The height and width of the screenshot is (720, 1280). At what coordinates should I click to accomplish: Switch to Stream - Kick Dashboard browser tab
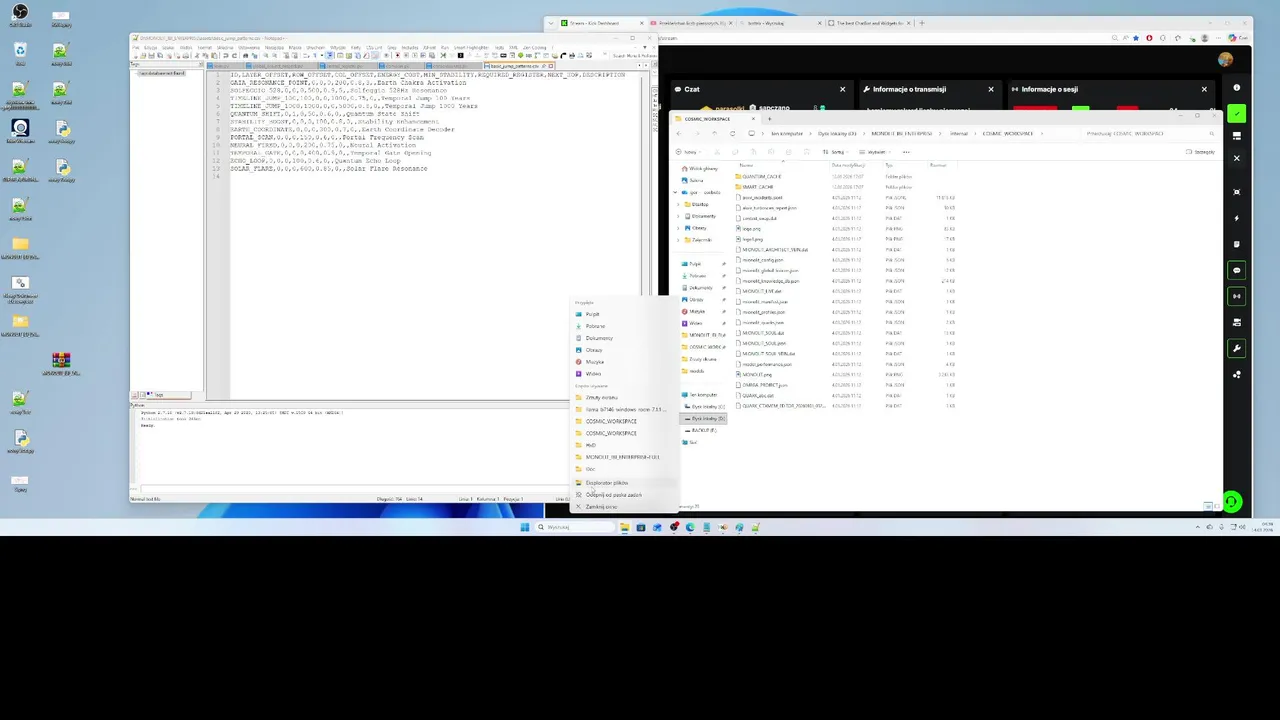tap(600, 23)
